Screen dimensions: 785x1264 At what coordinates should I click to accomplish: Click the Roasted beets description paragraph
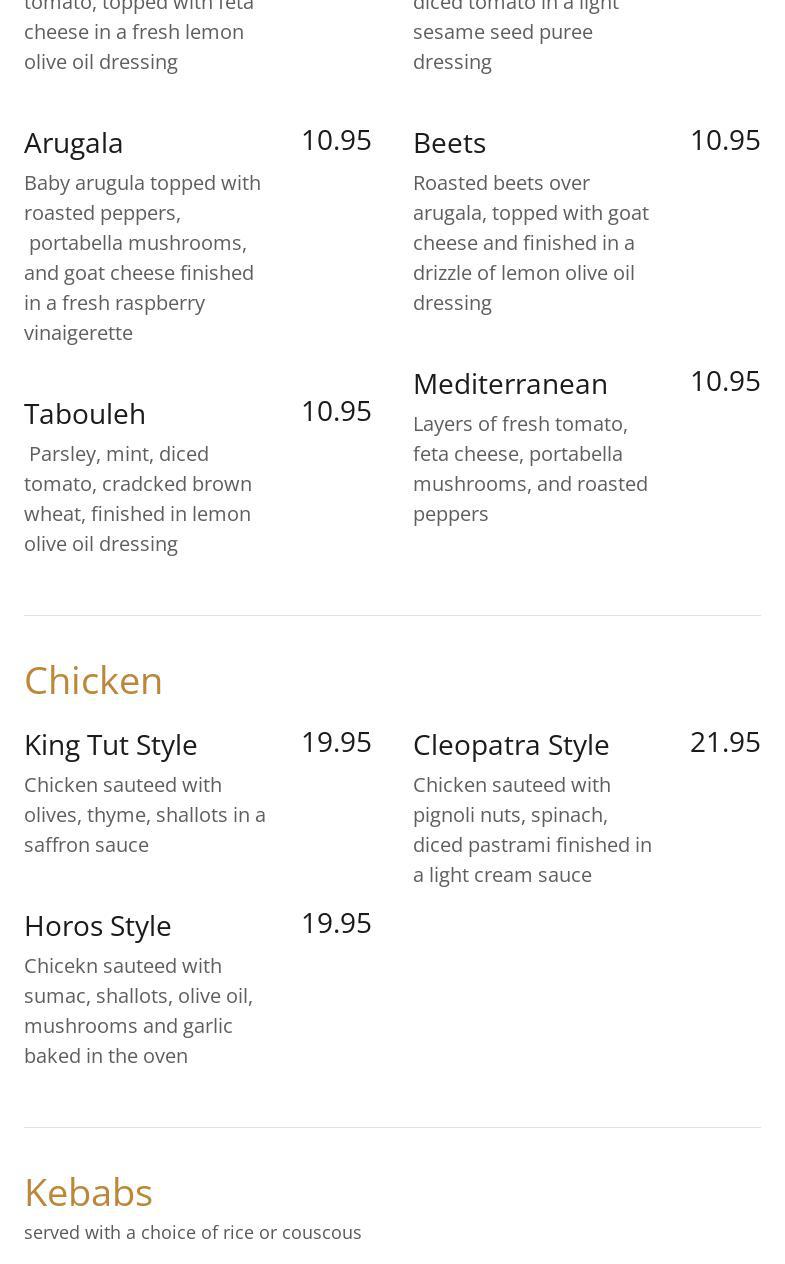coord(531,242)
